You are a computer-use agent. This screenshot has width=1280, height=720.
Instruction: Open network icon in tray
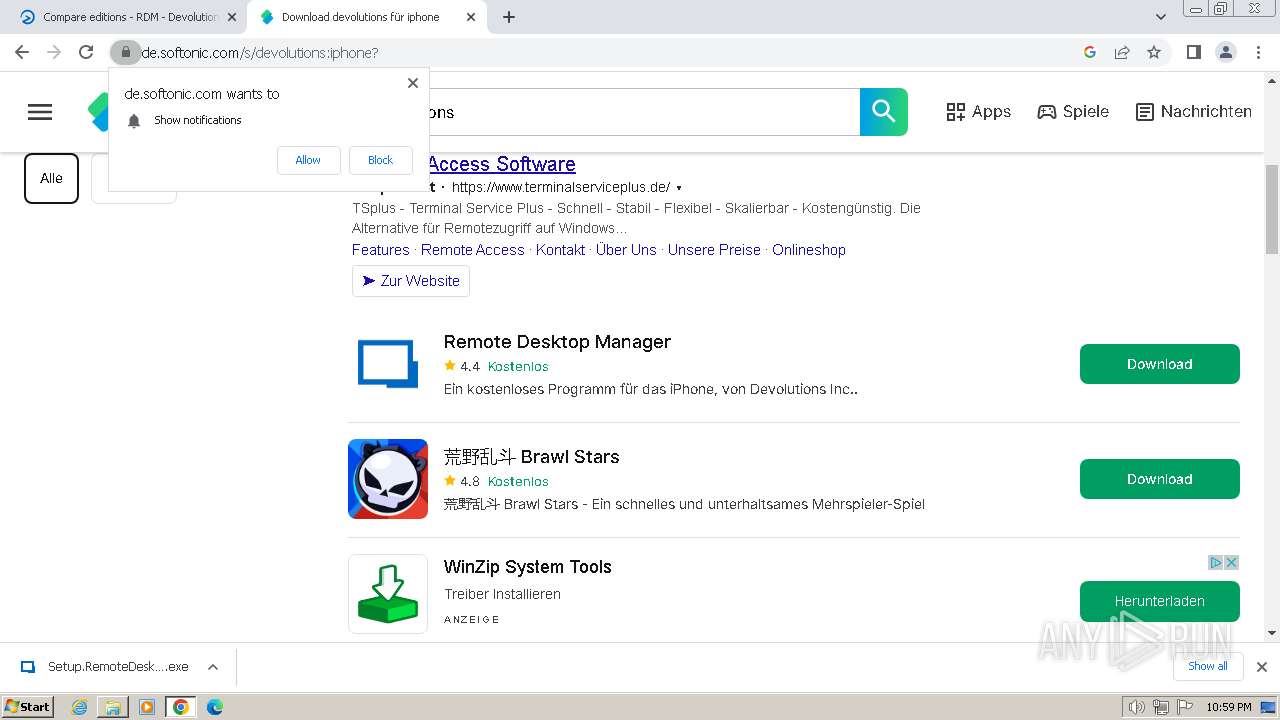[x=1160, y=707]
